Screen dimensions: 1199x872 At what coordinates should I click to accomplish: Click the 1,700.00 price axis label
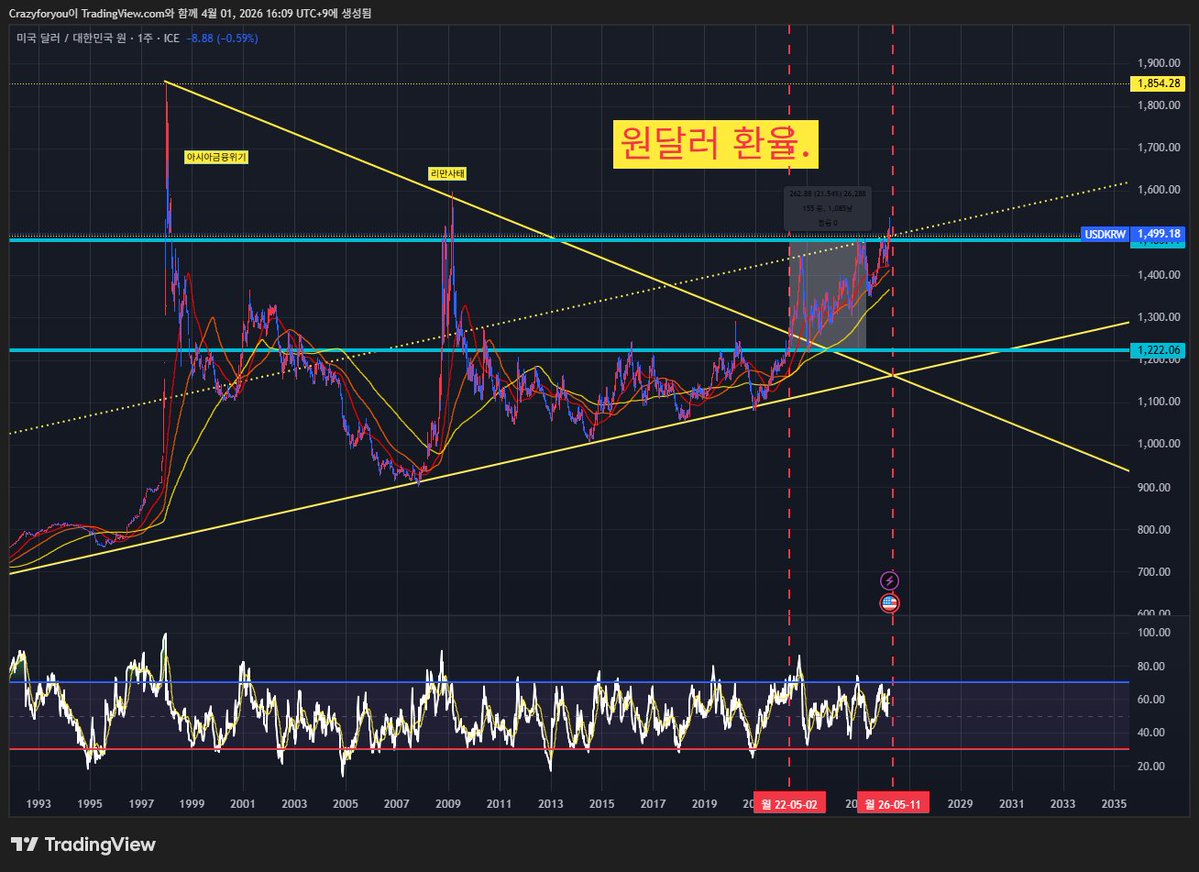tap(1158, 147)
